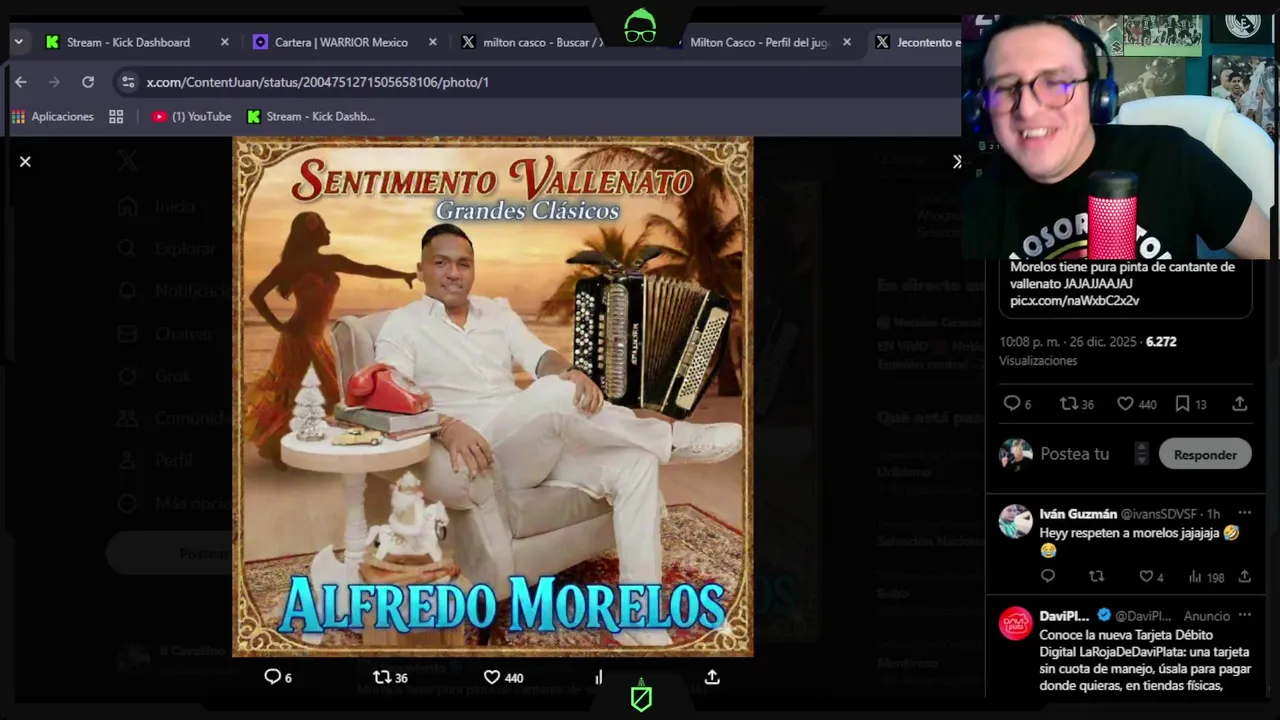Open the tab search dropdown arrow
Viewport: 1280px width, 720px height.
18,42
